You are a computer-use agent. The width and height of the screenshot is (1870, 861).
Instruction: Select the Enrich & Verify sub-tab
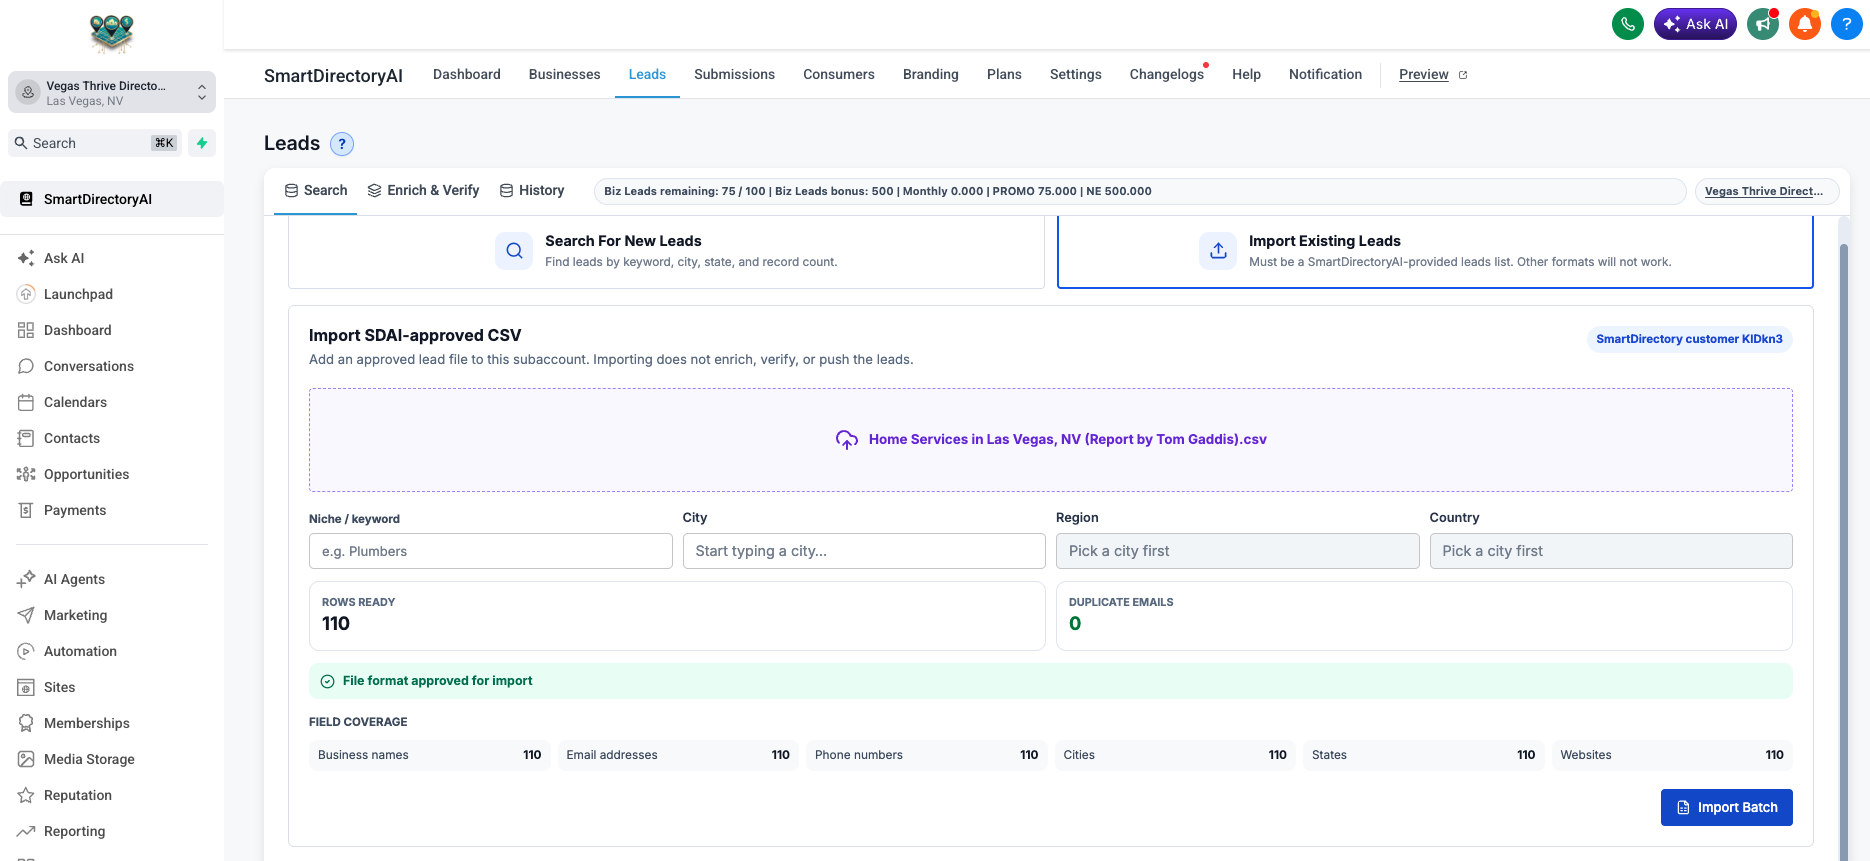click(x=423, y=190)
